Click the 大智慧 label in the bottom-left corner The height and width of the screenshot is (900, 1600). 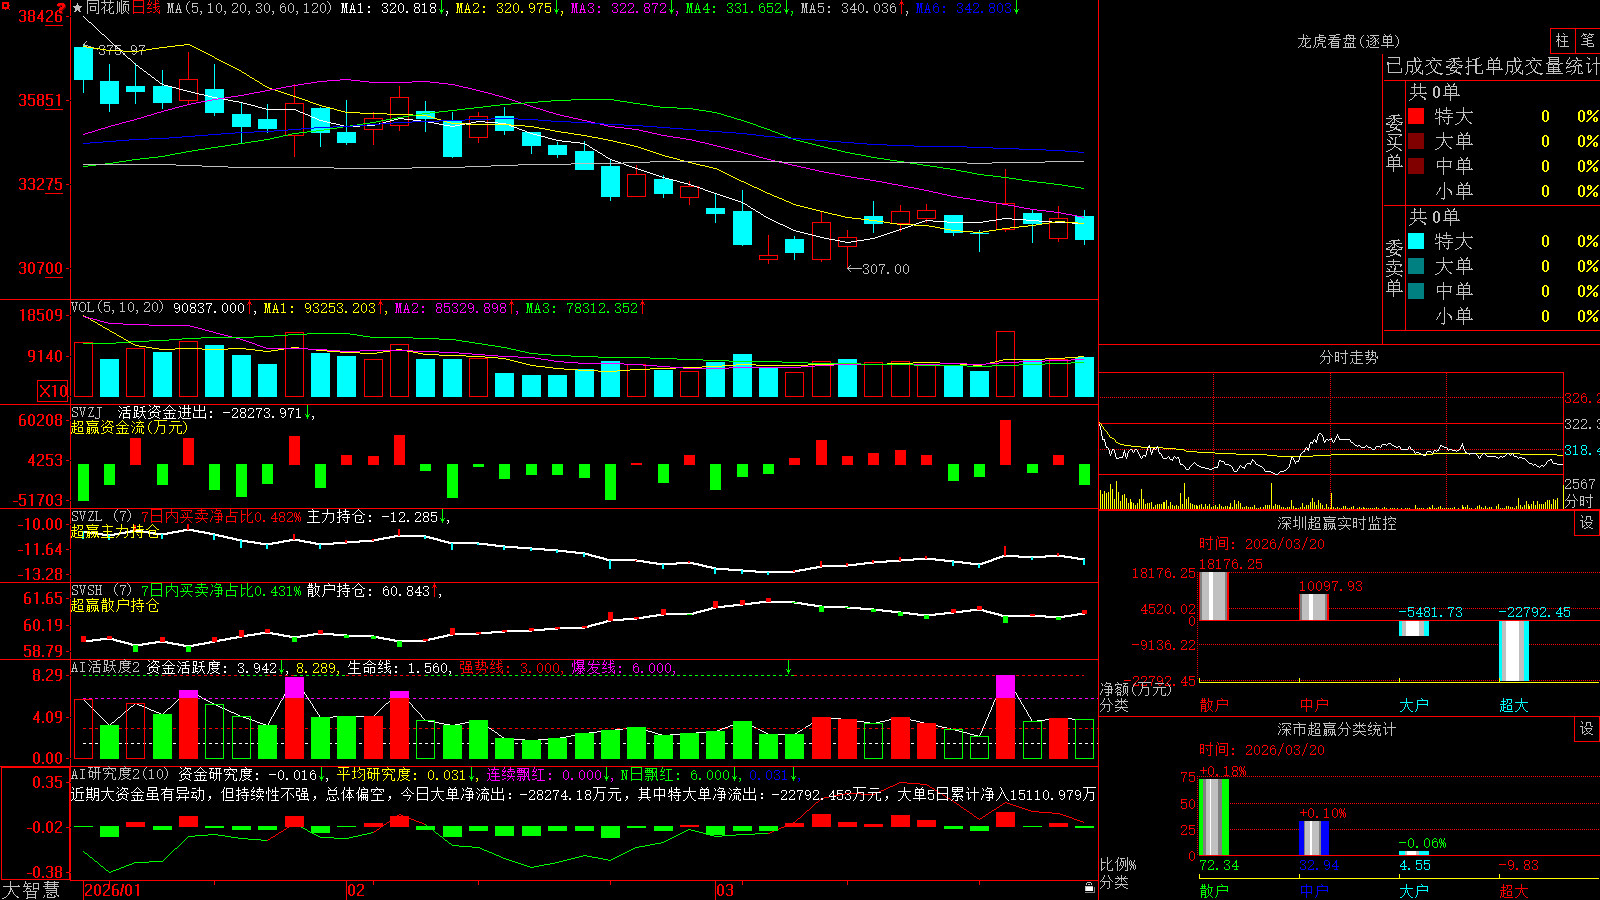click(x=31, y=889)
